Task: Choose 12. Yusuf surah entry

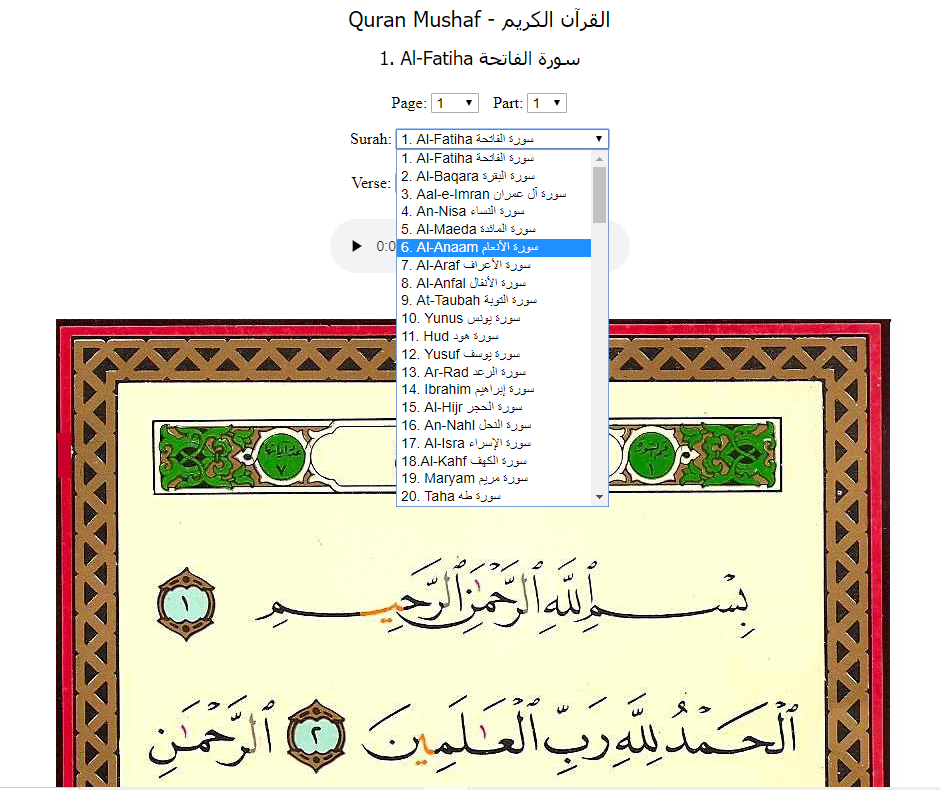Action: (x=494, y=354)
